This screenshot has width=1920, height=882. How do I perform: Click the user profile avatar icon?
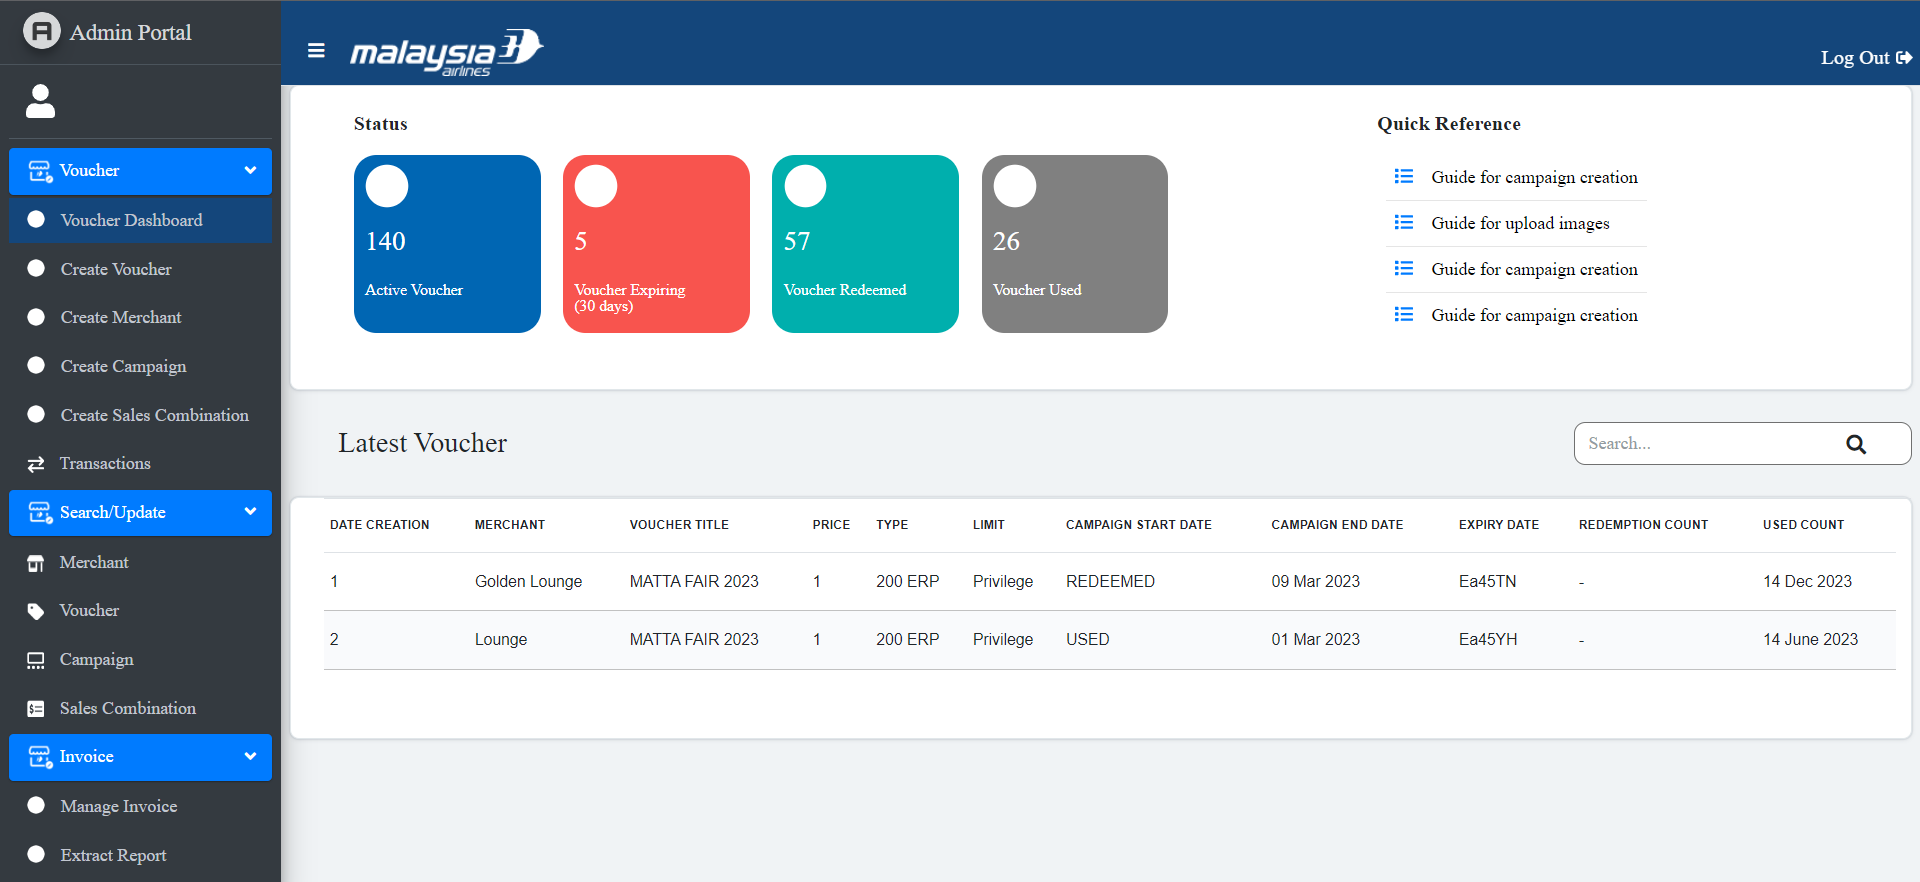[40, 101]
